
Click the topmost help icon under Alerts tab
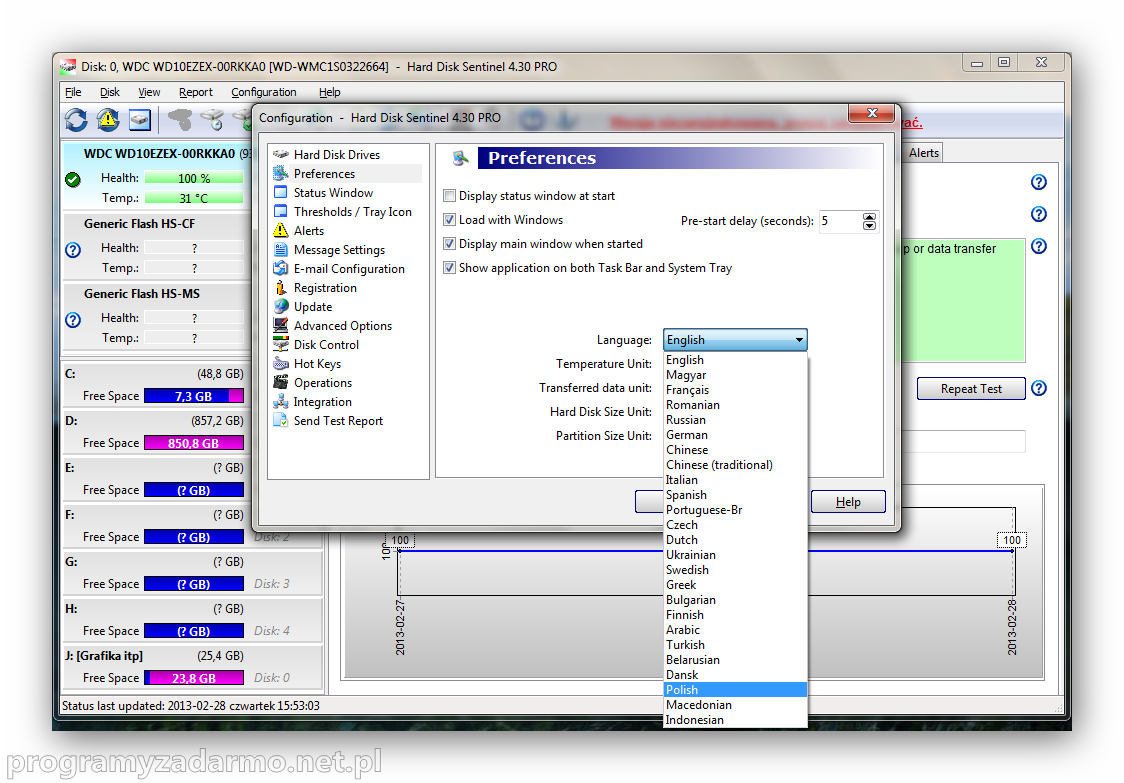click(x=1039, y=182)
